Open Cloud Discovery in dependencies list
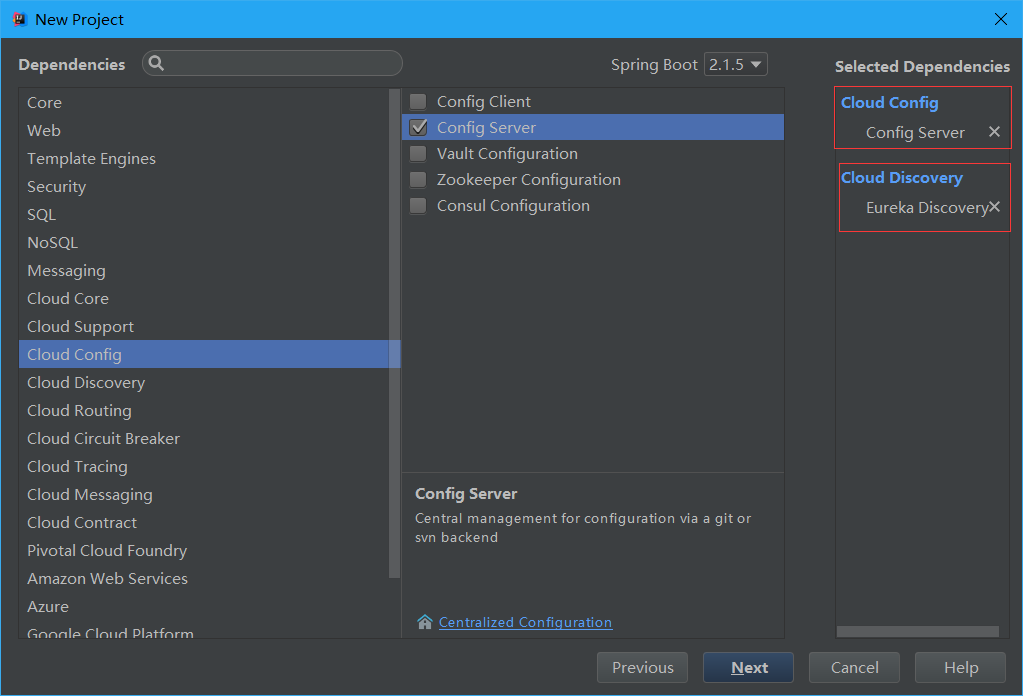 click(x=204, y=383)
